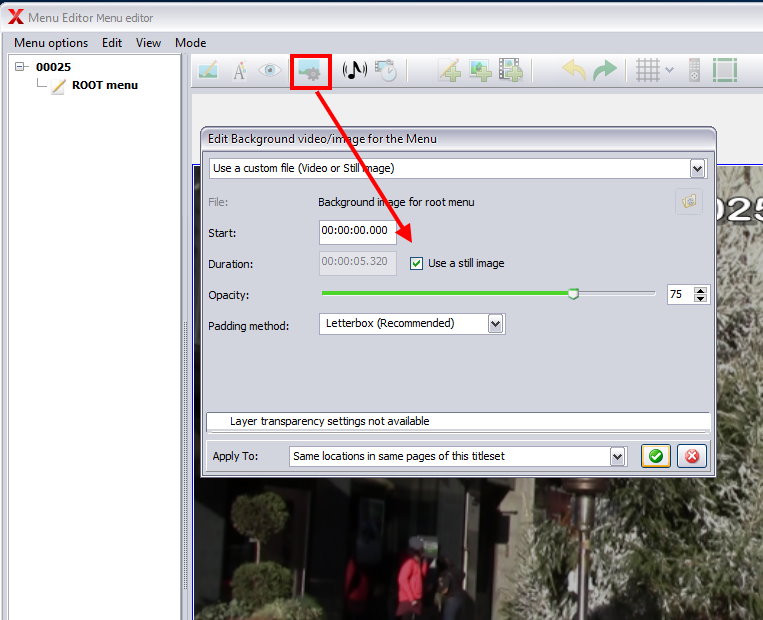Click the Start time field
The width and height of the screenshot is (763, 620).
(358, 232)
